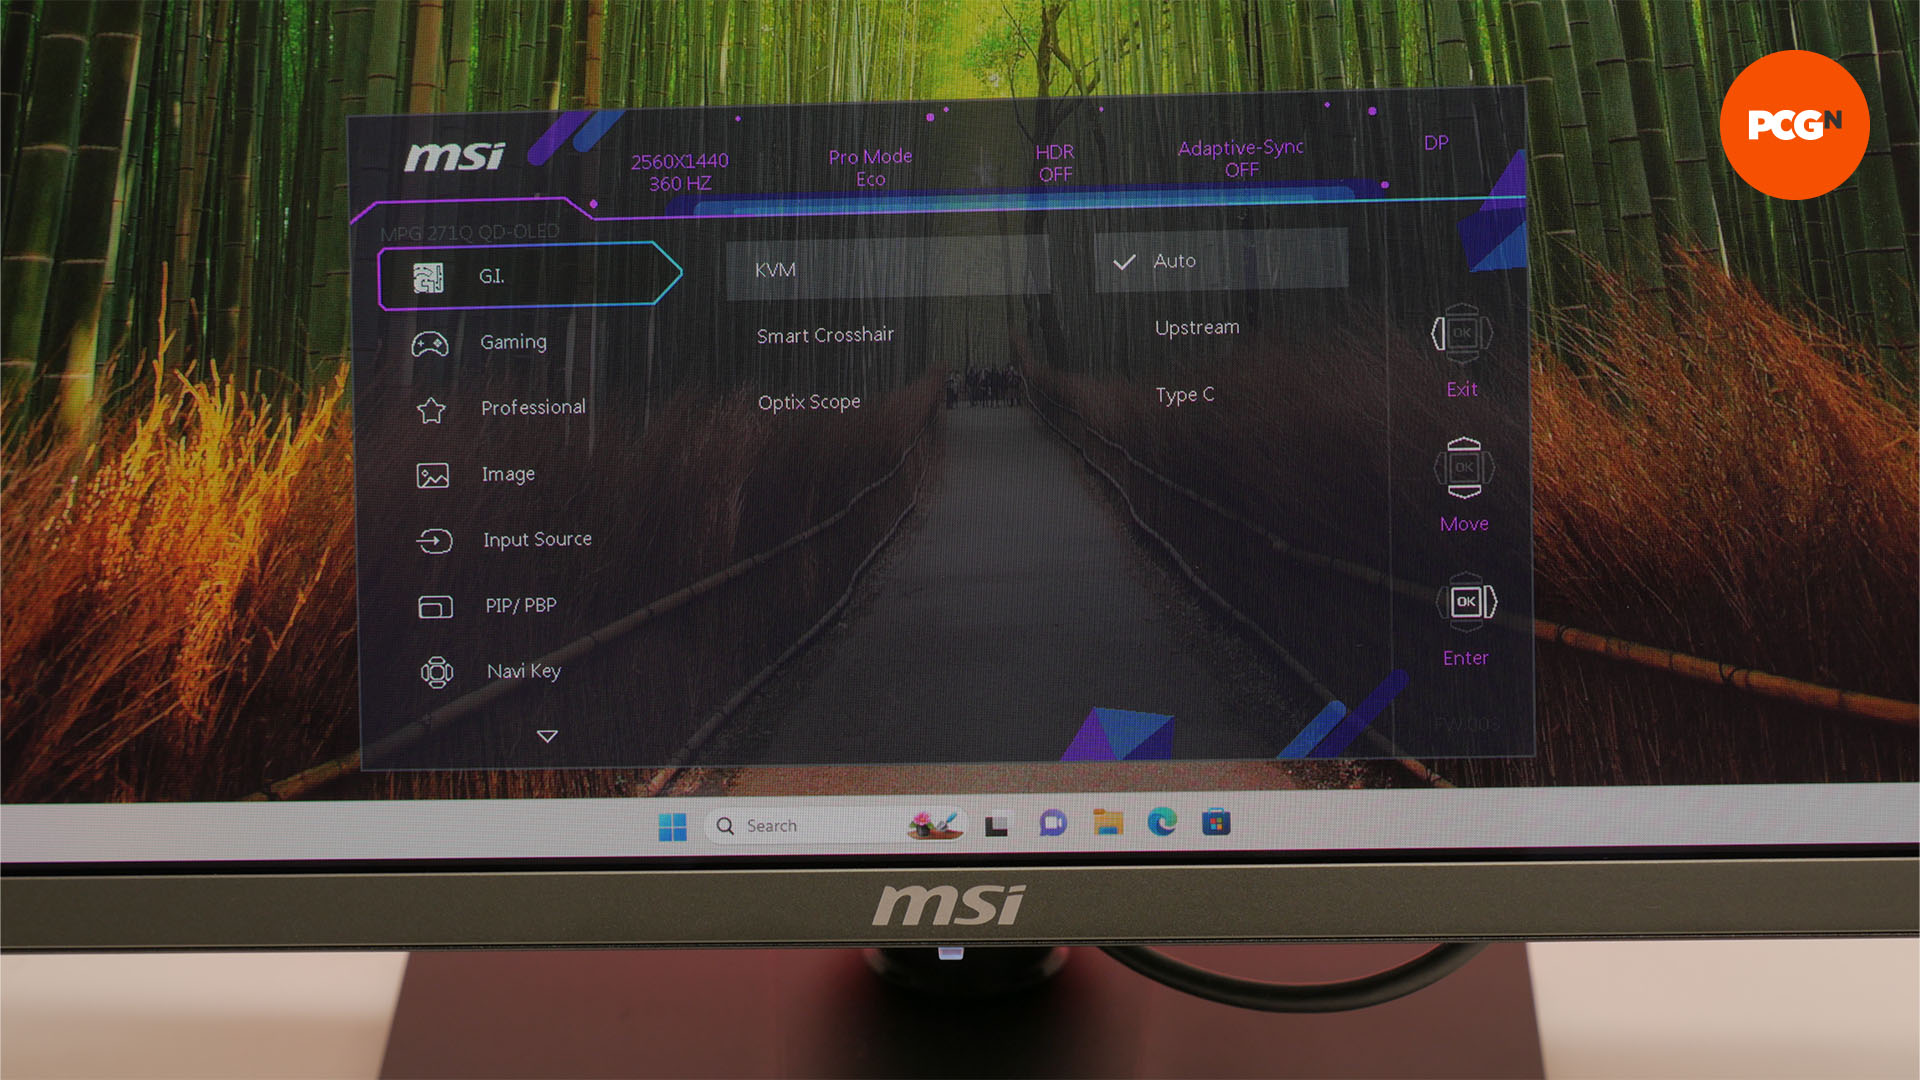The image size is (1920, 1080).
Task: Select Upstream KVM option
Action: pyautogui.click(x=1197, y=326)
